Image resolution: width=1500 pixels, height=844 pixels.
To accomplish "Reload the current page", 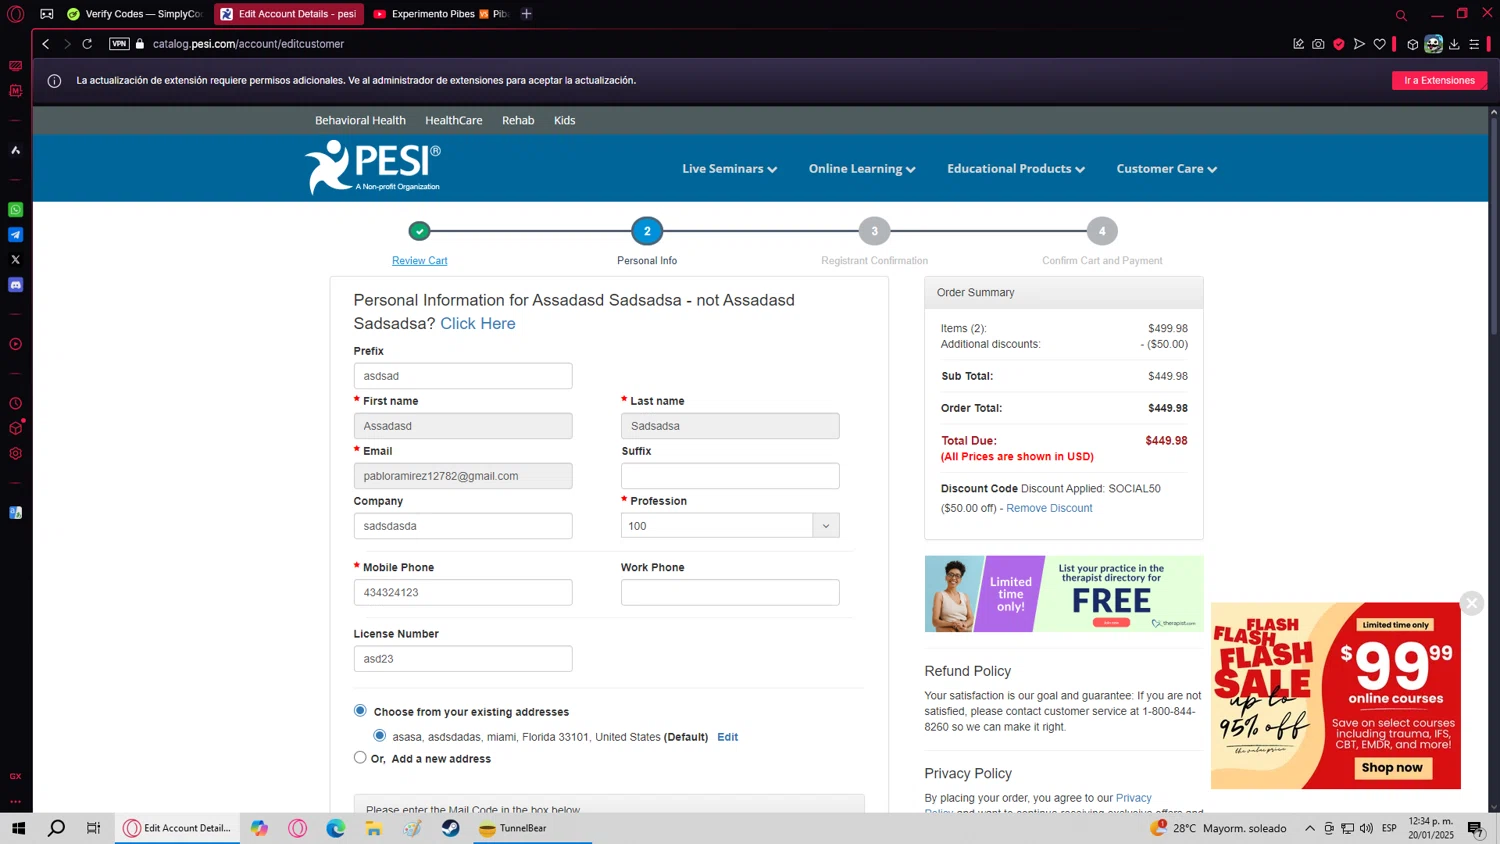I will [88, 44].
